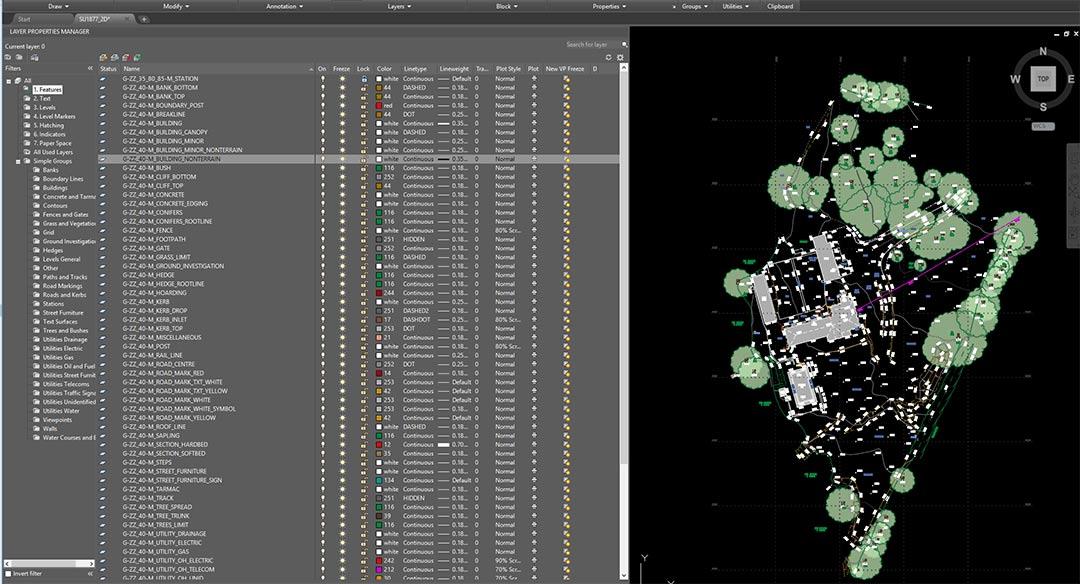Collapse the All filter tree node
The image size is (1080, 584).
tap(9, 81)
